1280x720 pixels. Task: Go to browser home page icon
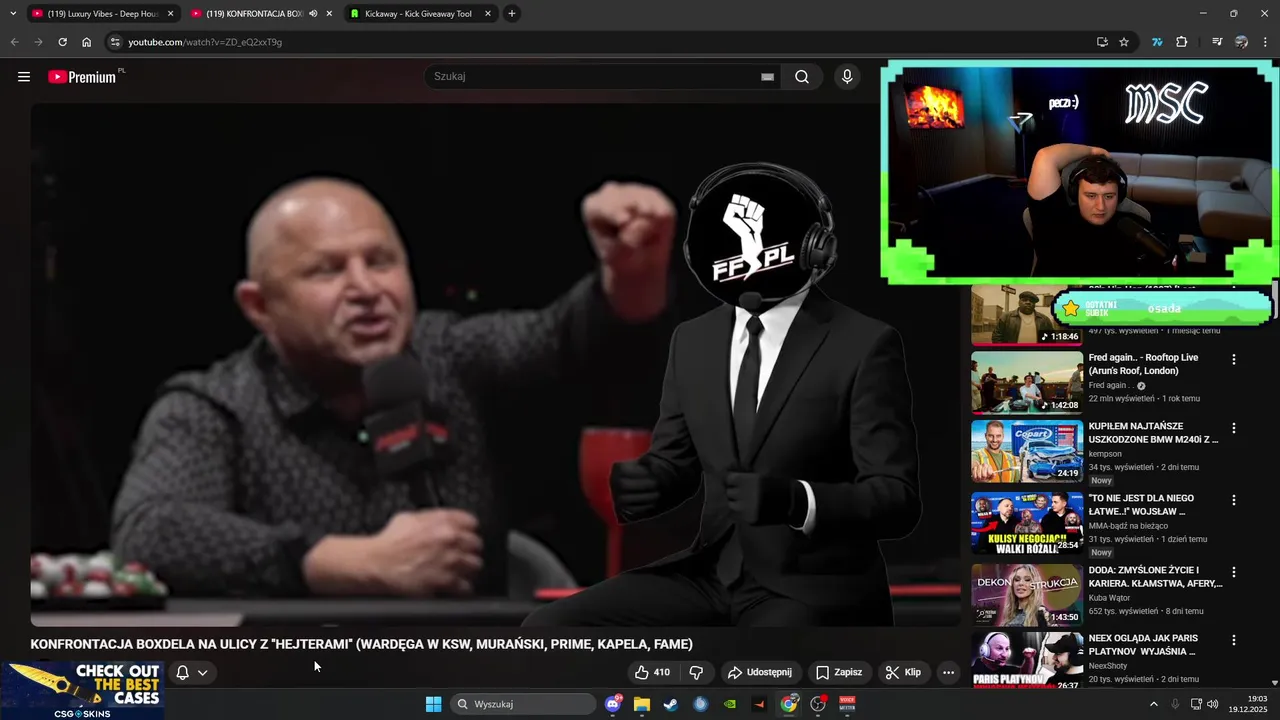pyautogui.click(x=87, y=42)
